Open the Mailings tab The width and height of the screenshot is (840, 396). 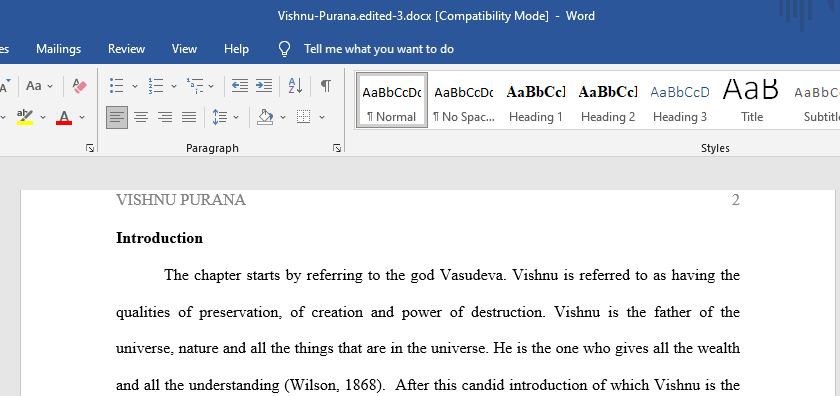point(58,49)
